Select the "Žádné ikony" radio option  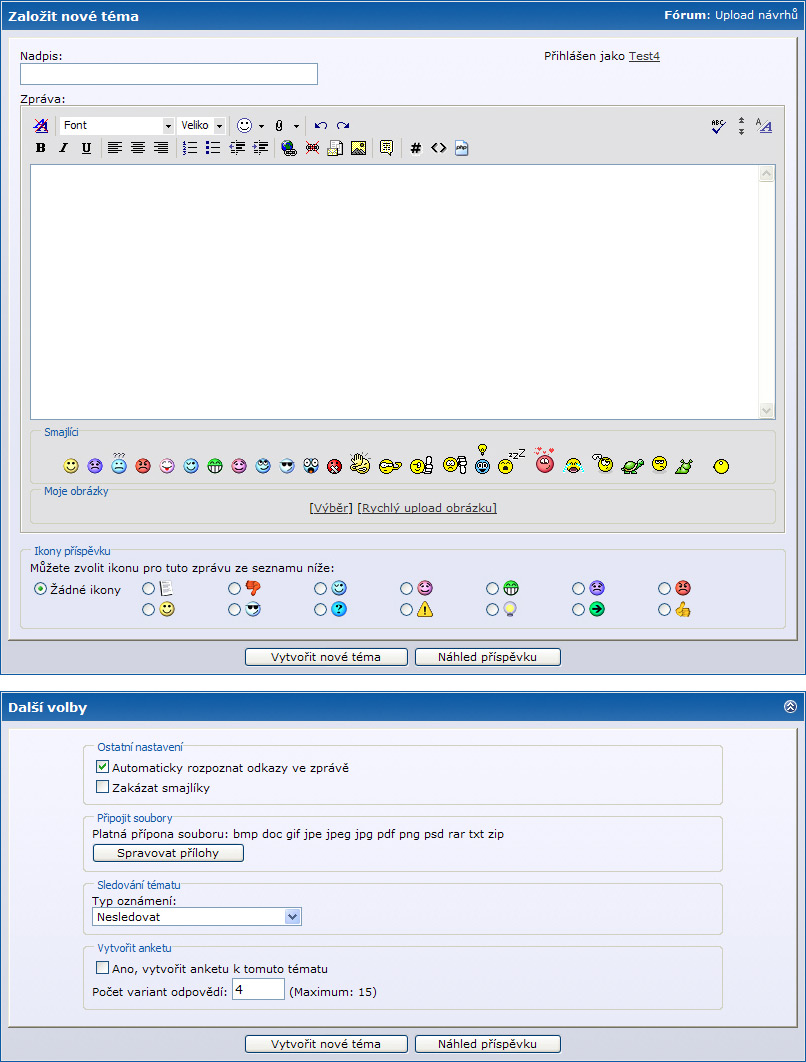pos(40,589)
